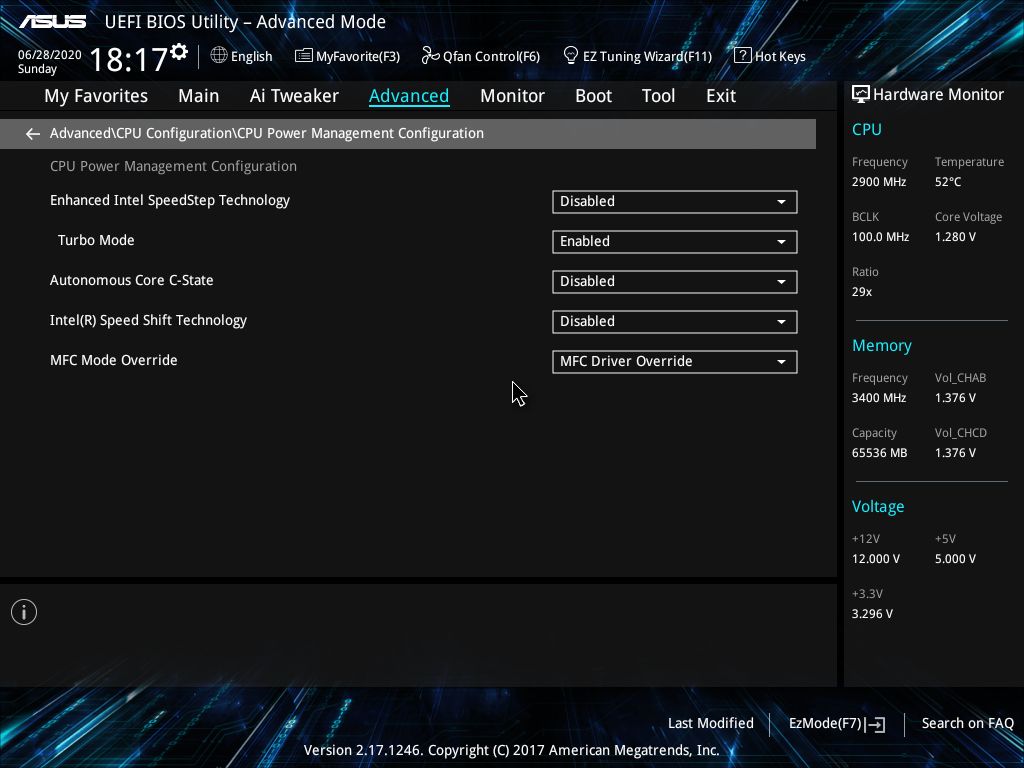Click the Voltage section heading
This screenshot has width=1024, height=768.
878,507
